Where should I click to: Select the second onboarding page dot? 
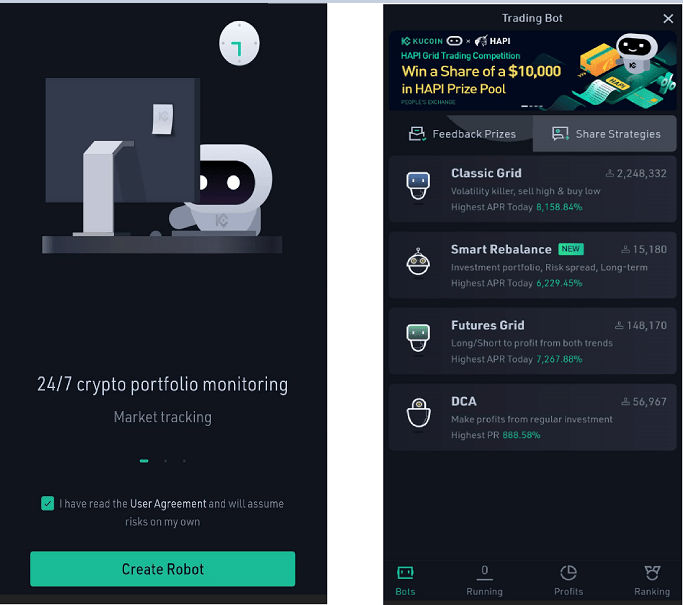166,461
